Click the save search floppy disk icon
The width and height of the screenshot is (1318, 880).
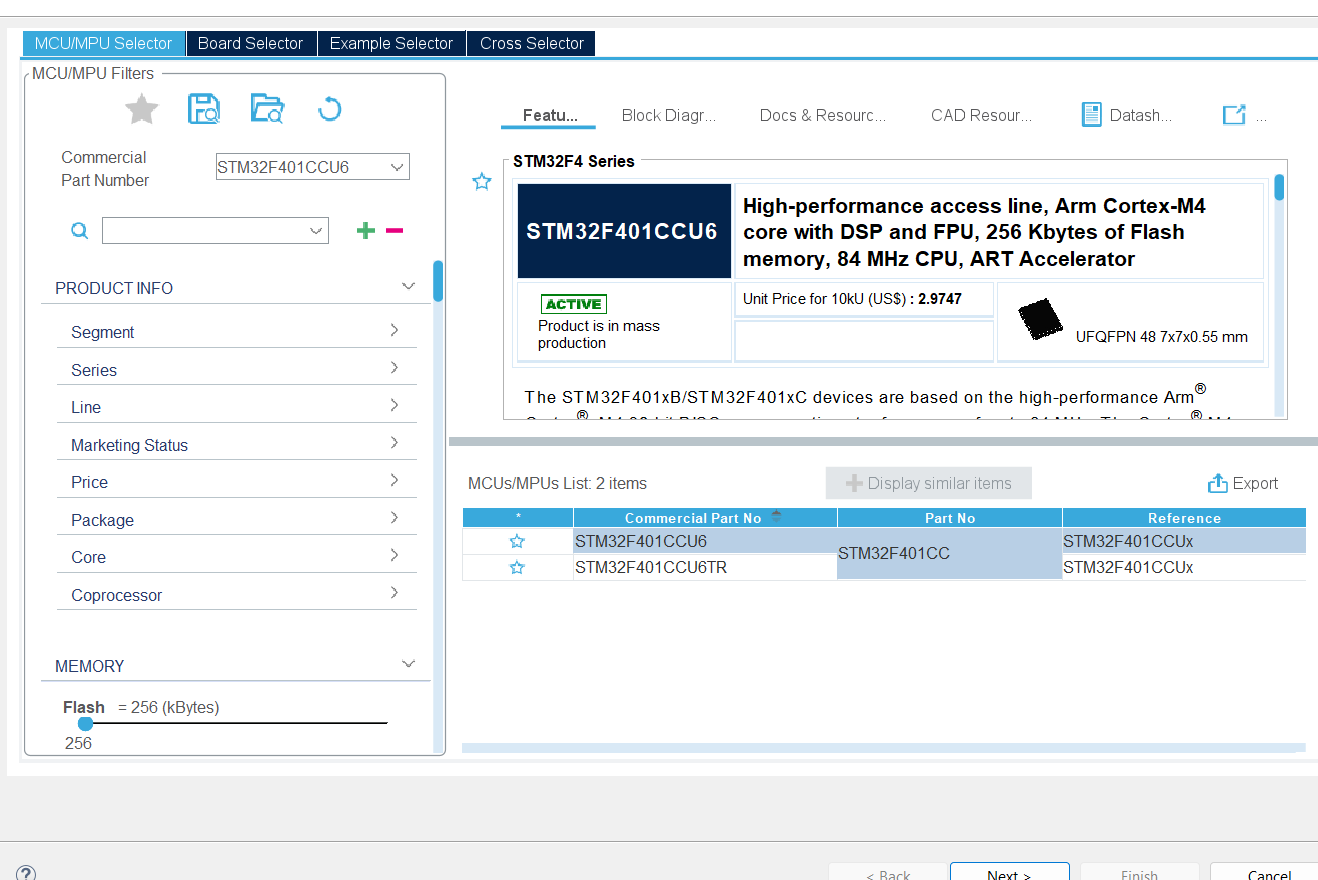tap(204, 109)
